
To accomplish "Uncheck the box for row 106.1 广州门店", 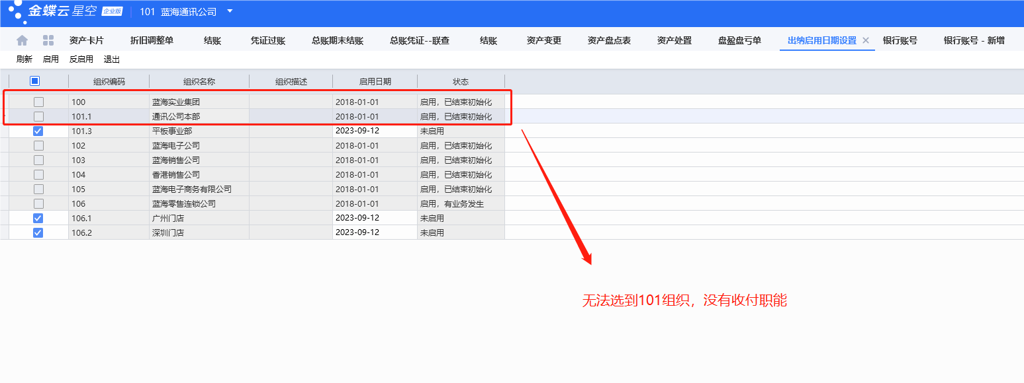I will click(39, 218).
